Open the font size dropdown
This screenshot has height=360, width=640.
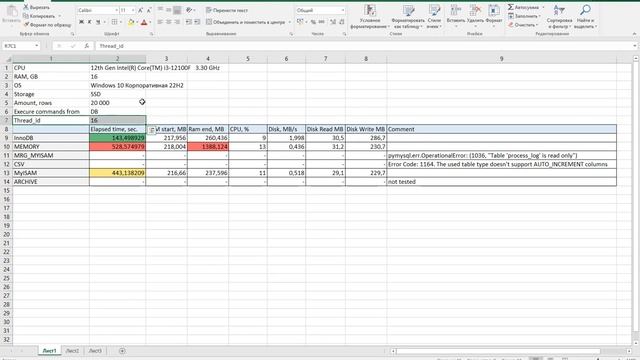coord(133,10)
